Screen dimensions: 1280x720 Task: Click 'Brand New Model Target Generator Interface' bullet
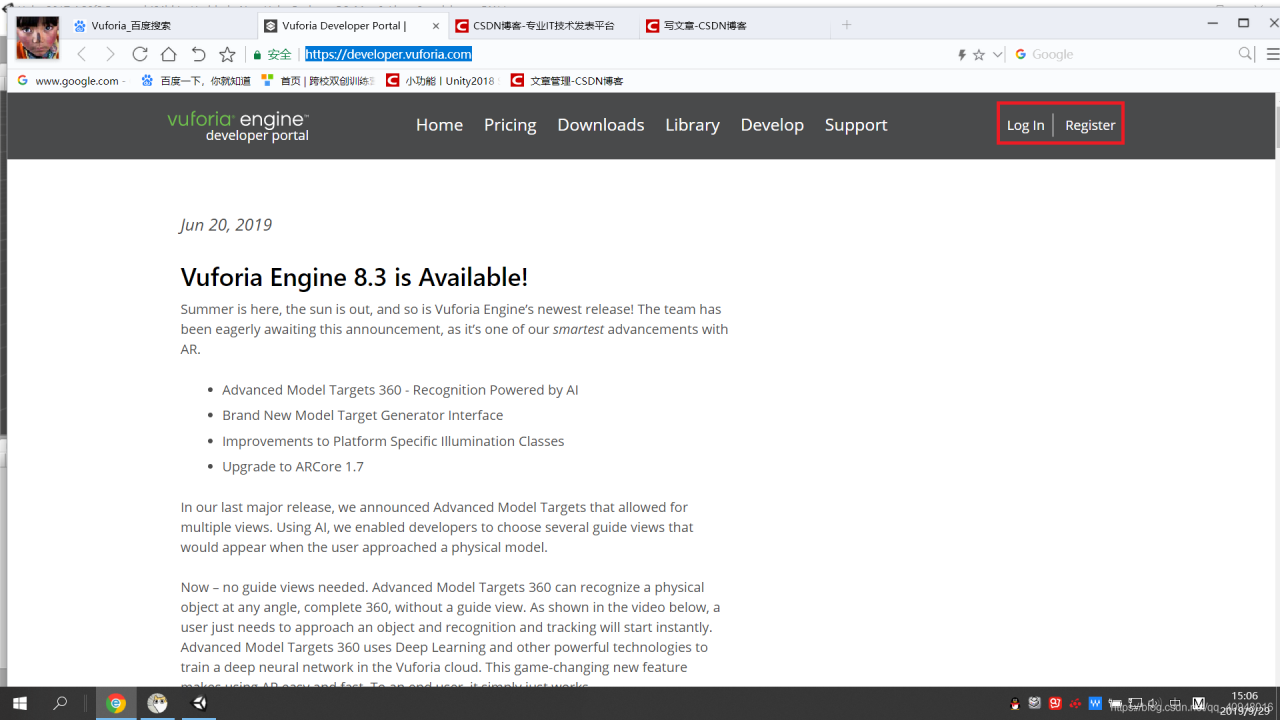pyautogui.click(x=362, y=415)
